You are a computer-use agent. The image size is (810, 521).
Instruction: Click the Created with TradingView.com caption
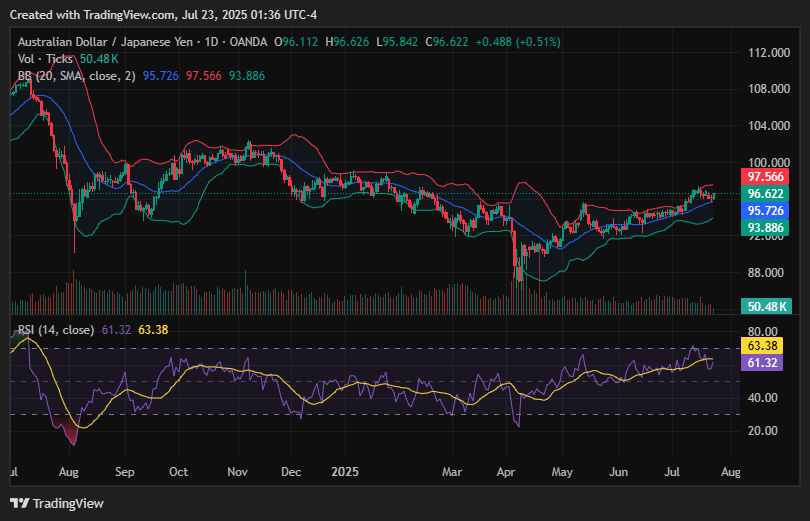(163, 15)
